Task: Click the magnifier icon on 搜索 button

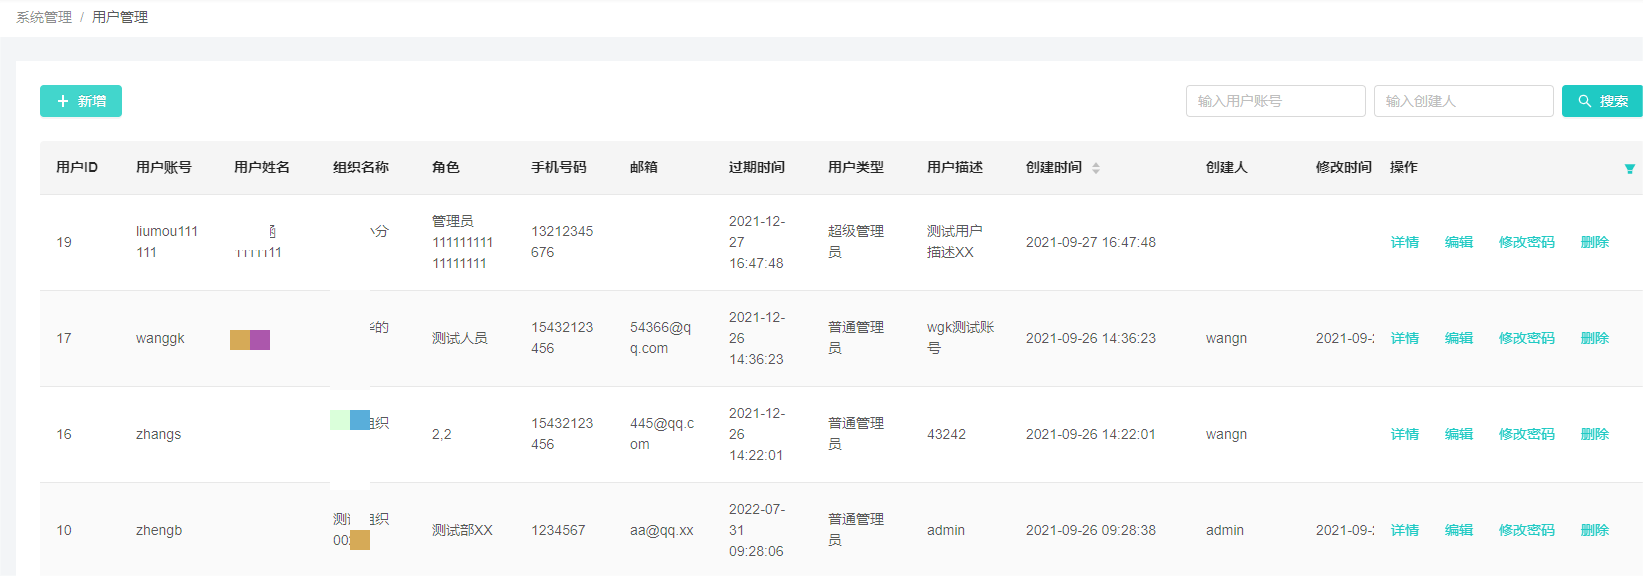Action: [x=1585, y=101]
